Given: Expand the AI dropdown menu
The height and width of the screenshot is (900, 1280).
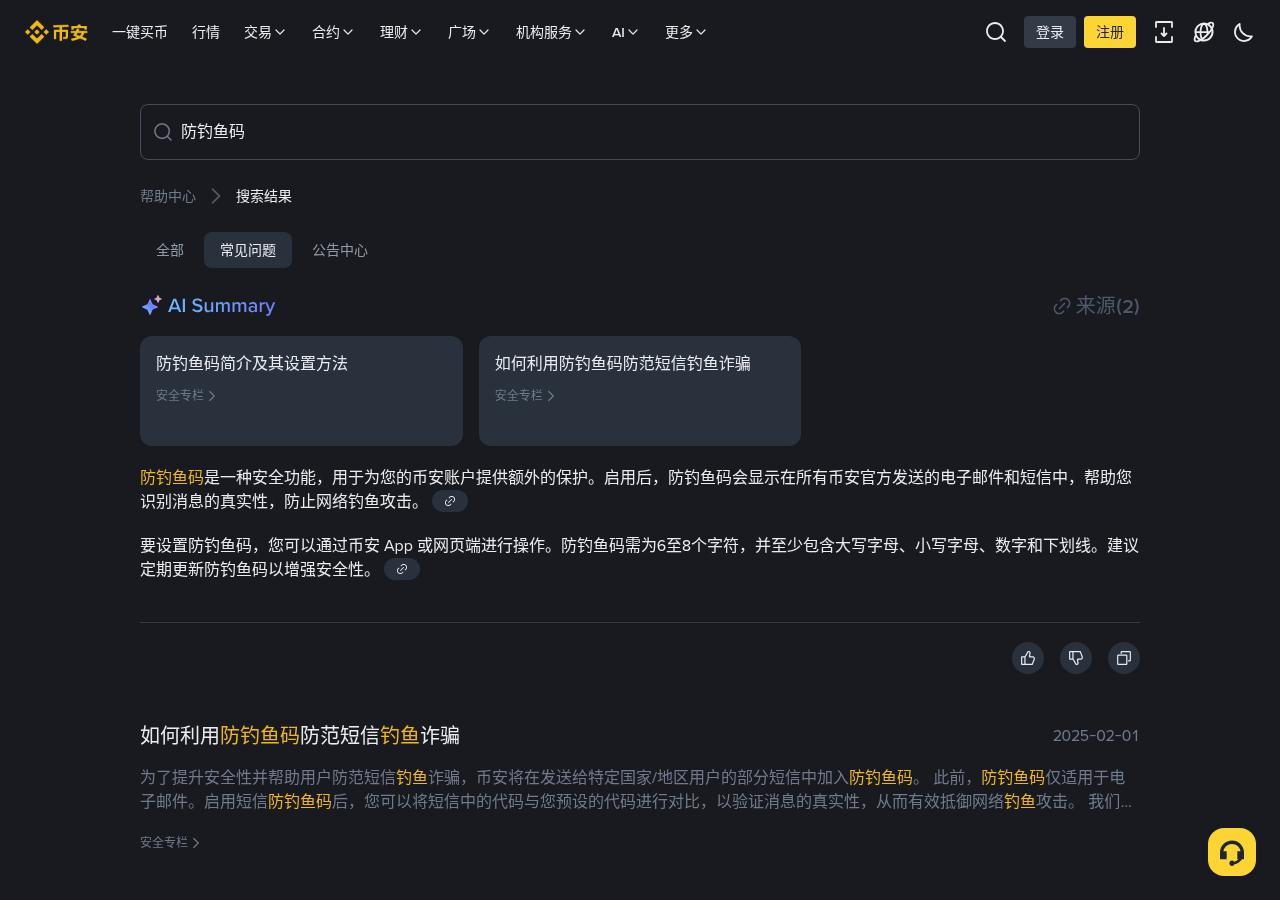Looking at the screenshot, I should (x=625, y=32).
